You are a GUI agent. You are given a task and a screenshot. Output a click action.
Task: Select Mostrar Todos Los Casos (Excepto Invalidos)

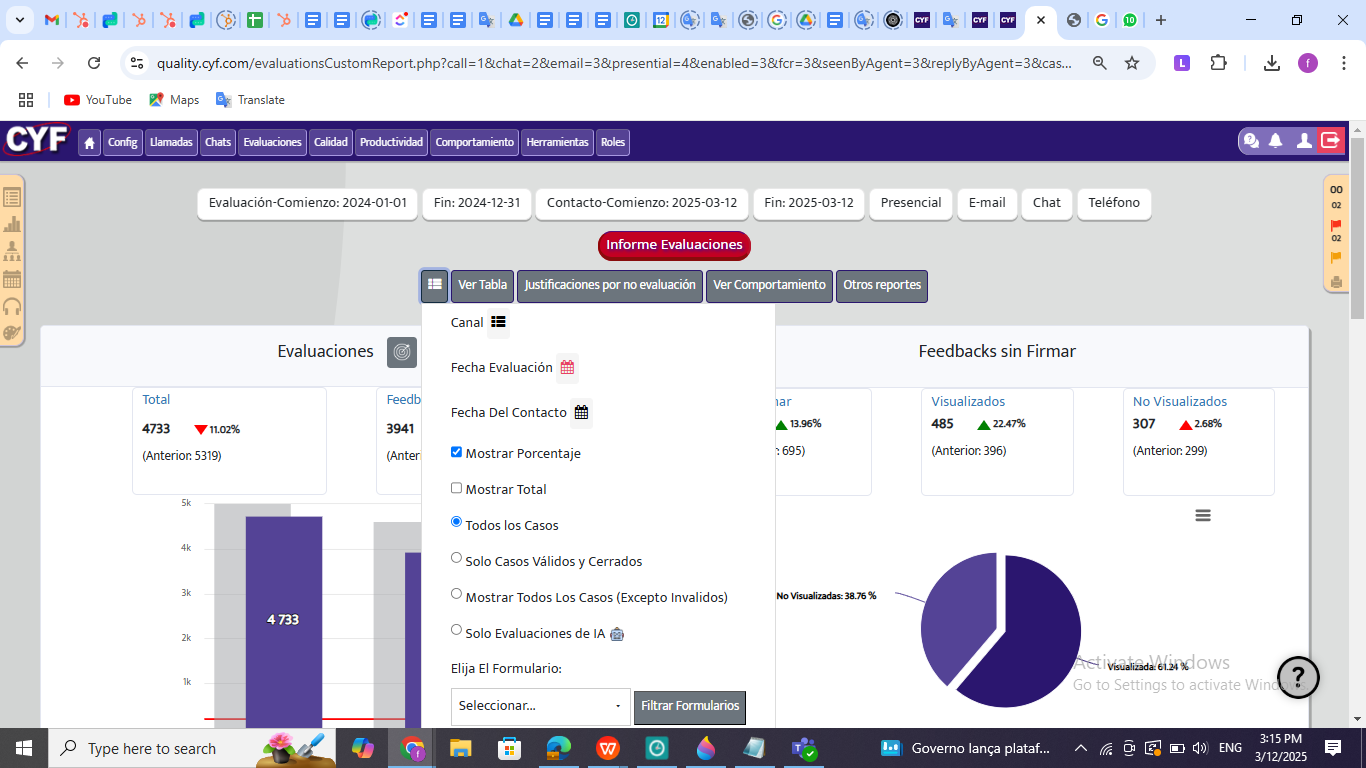tap(456, 594)
